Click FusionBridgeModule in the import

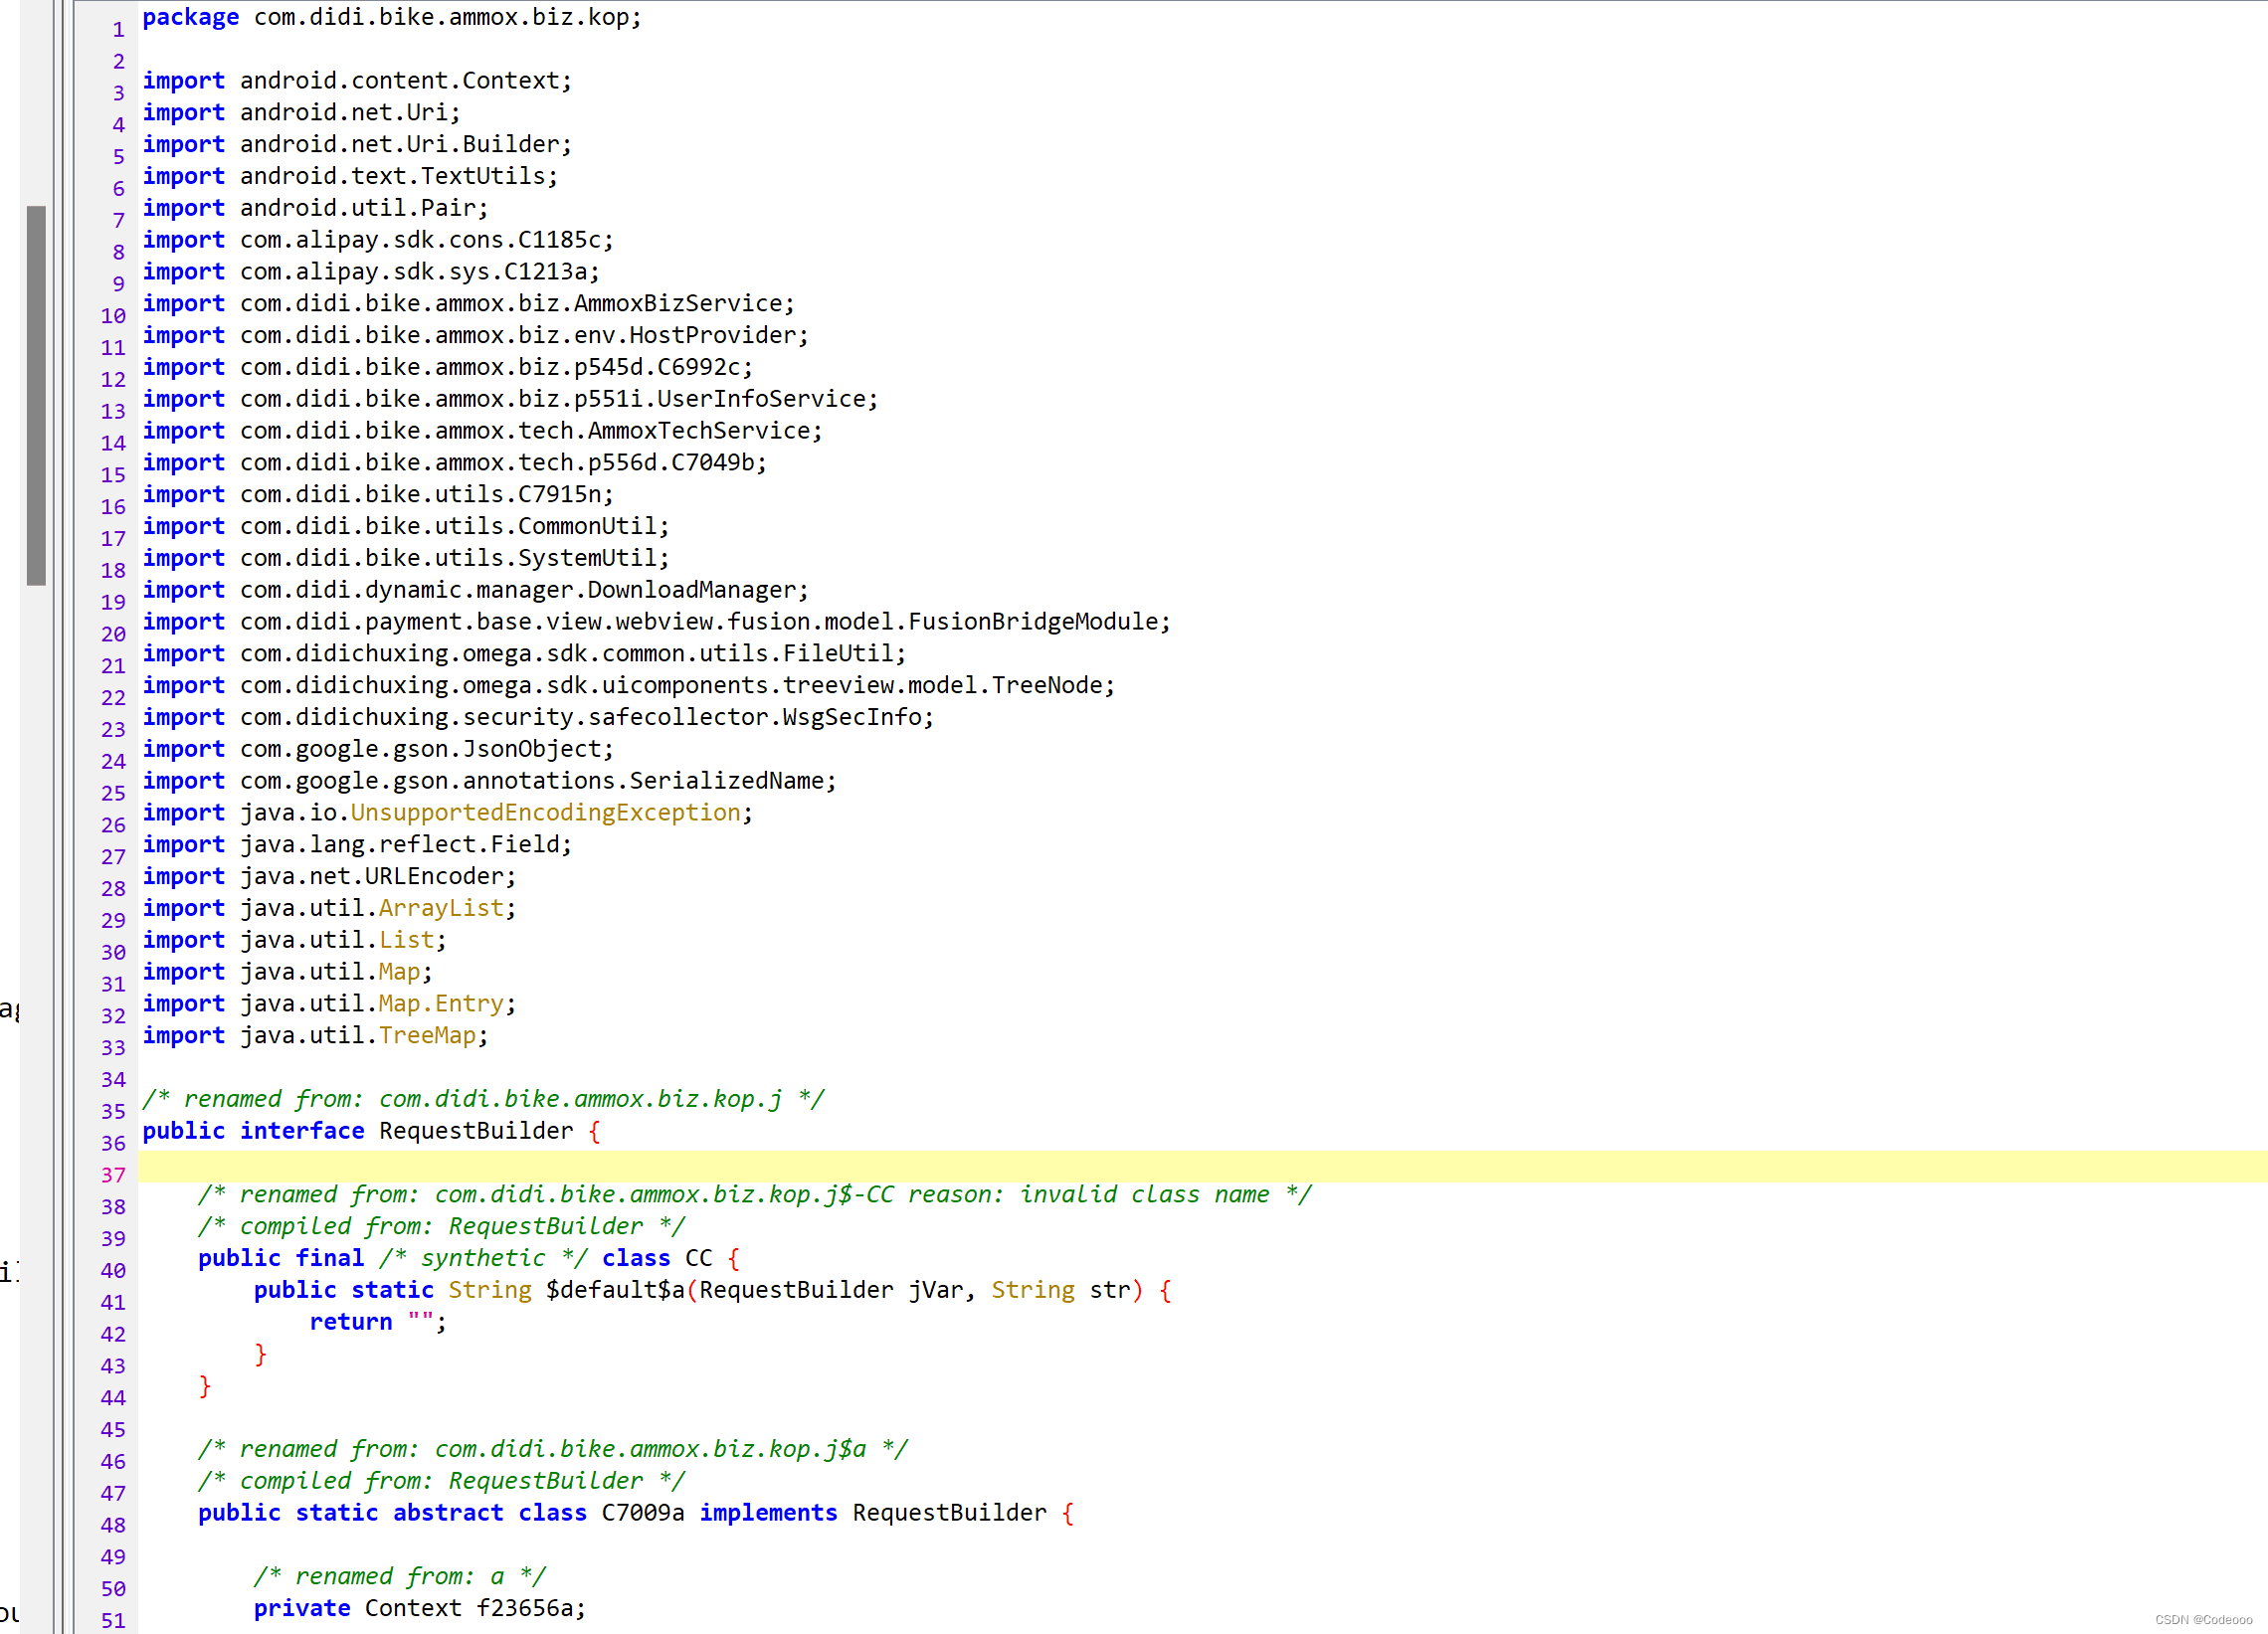tap(1033, 622)
